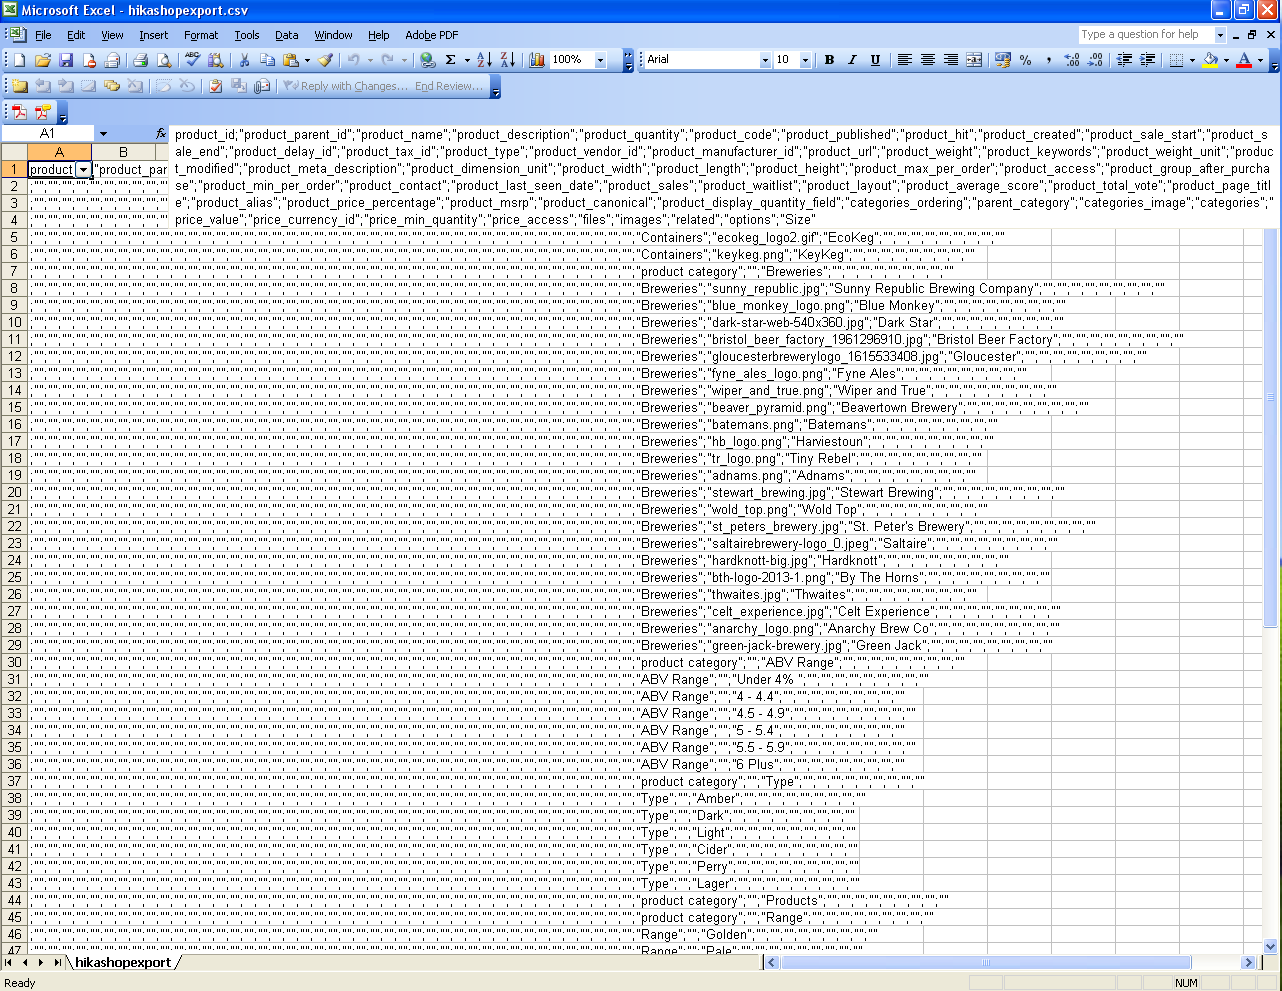This screenshot has height=991, width=1282.
Task: Expand the Name Box dropdown
Action: coord(103,133)
